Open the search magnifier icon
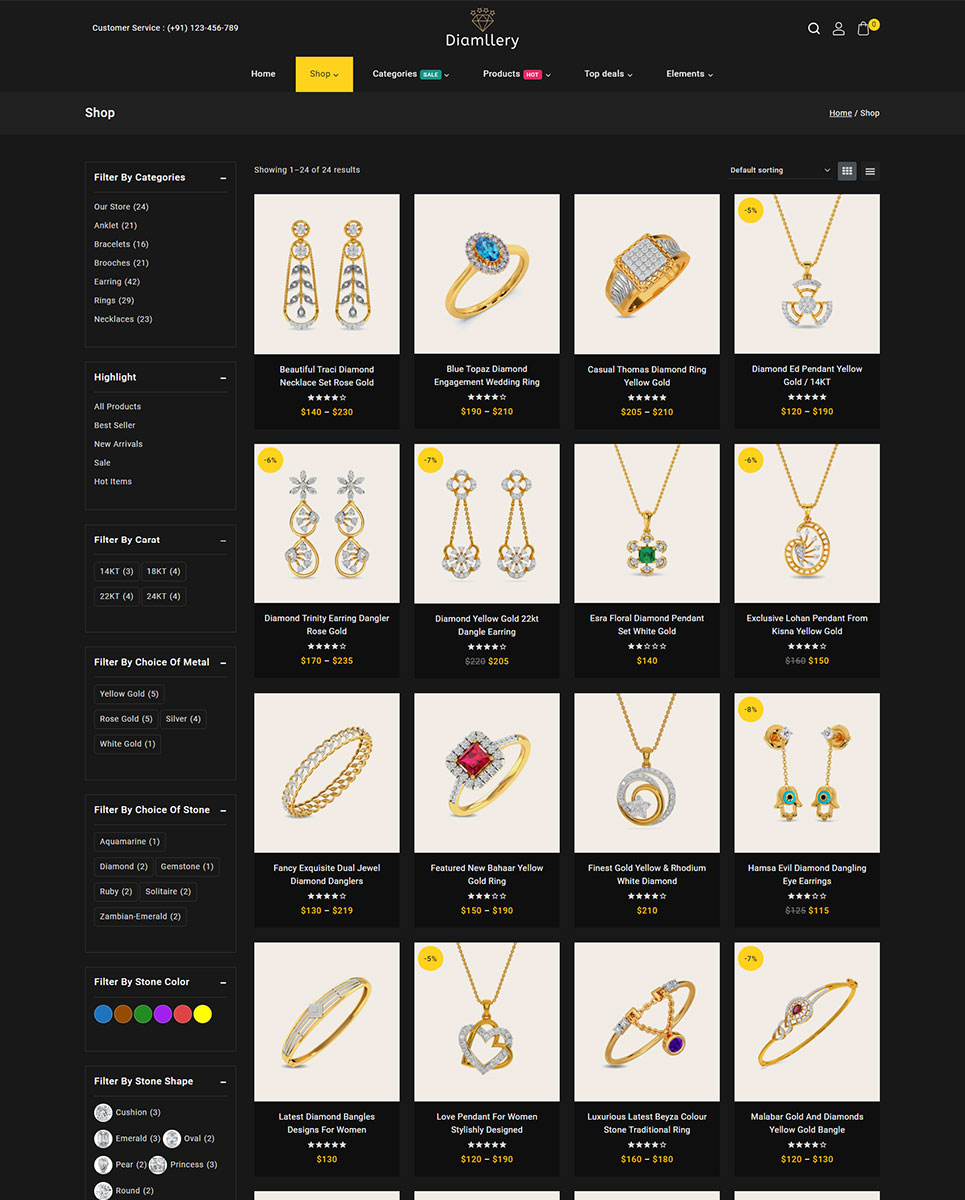Image resolution: width=965 pixels, height=1200 pixels. point(814,29)
